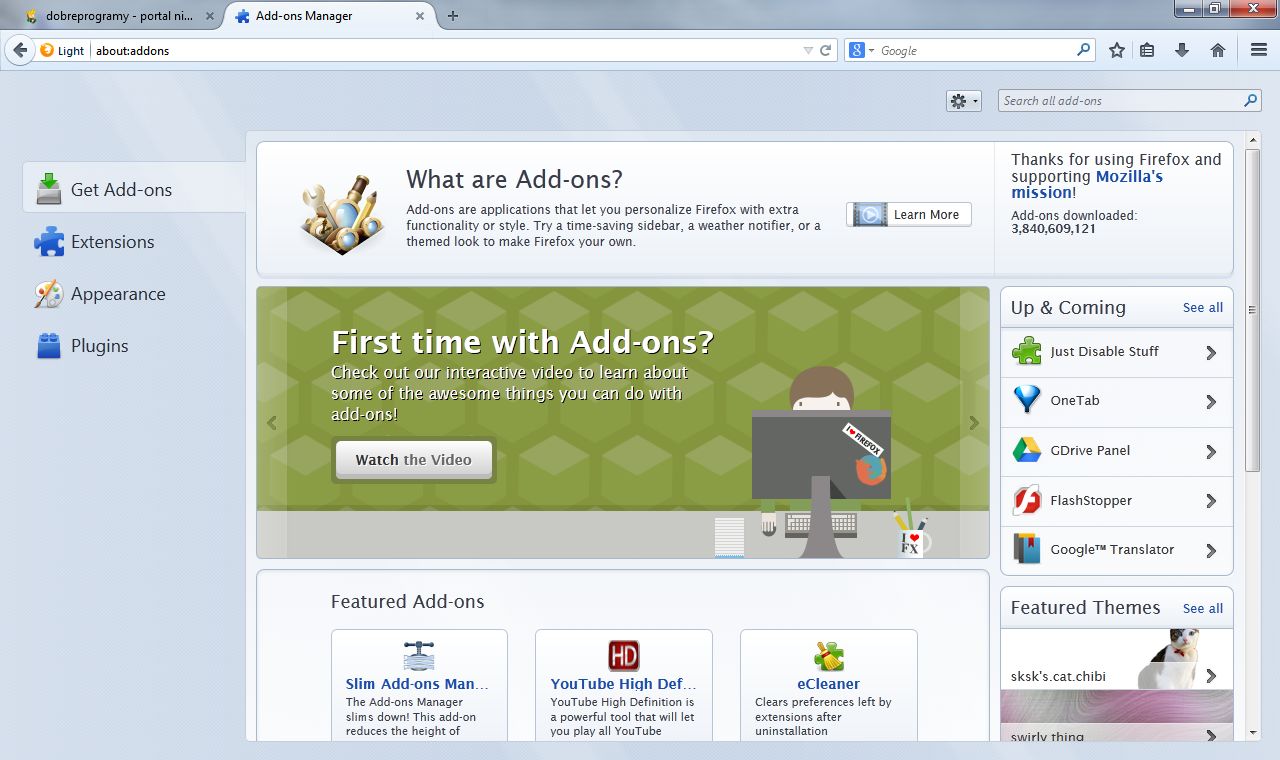Open the address bar history dropdown arrow
The image size is (1280, 760).
coord(808,50)
